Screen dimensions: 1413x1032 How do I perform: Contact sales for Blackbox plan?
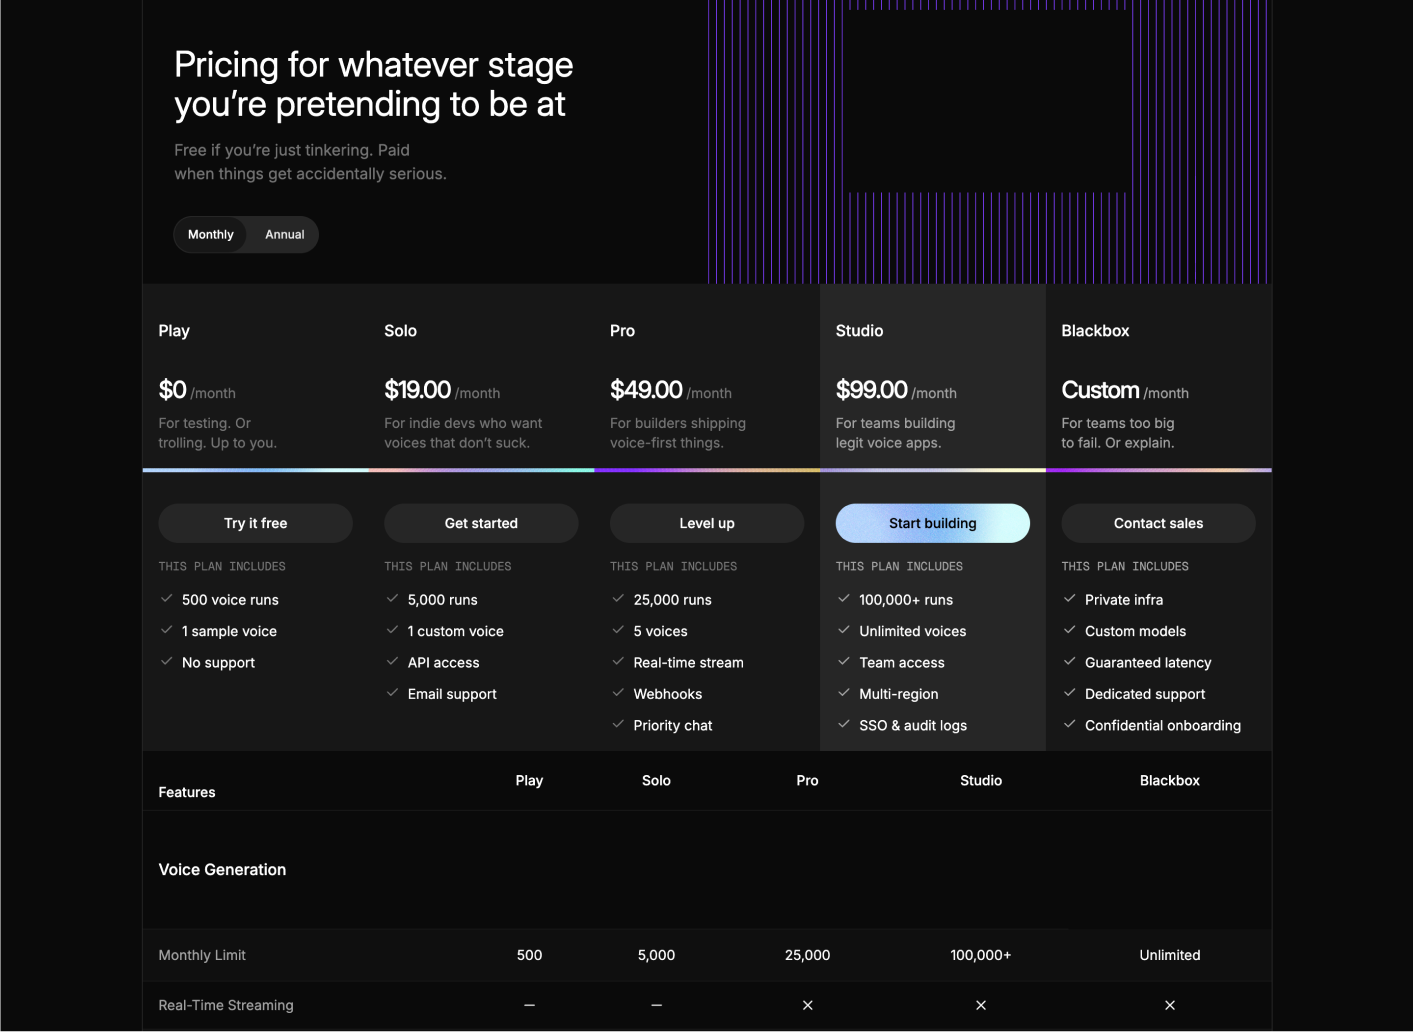click(x=1158, y=523)
